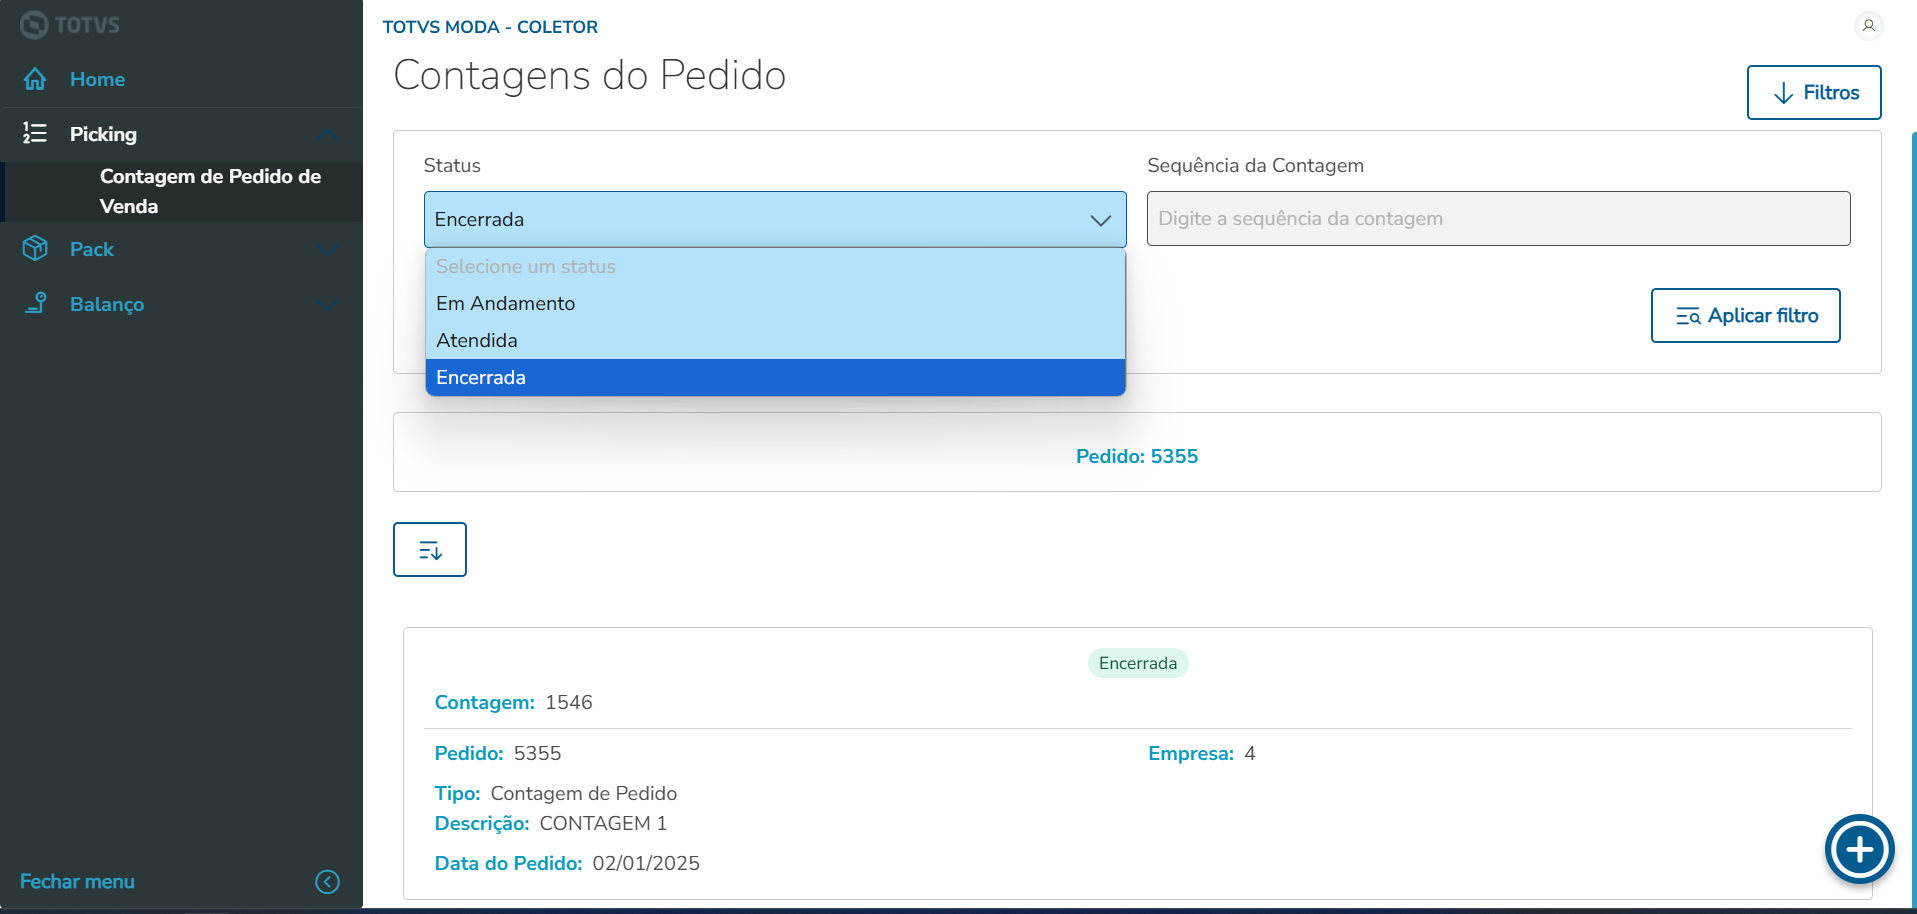Click the Home house icon

point(35,79)
